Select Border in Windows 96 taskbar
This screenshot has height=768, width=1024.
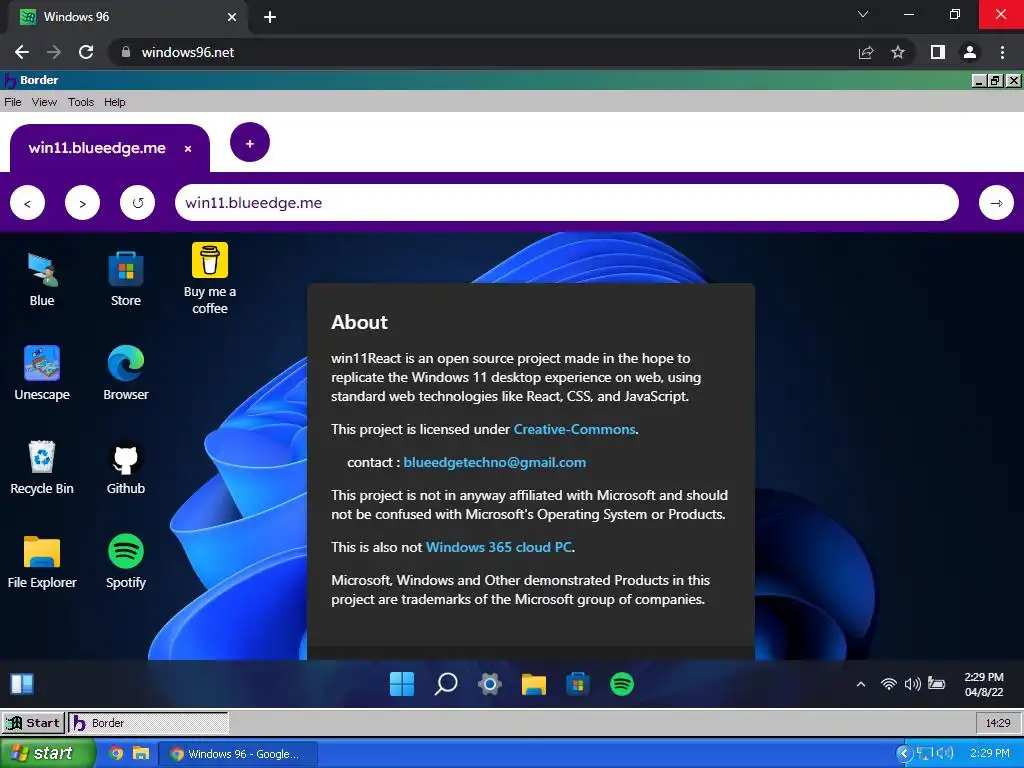pyautogui.click(x=148, y=723)
